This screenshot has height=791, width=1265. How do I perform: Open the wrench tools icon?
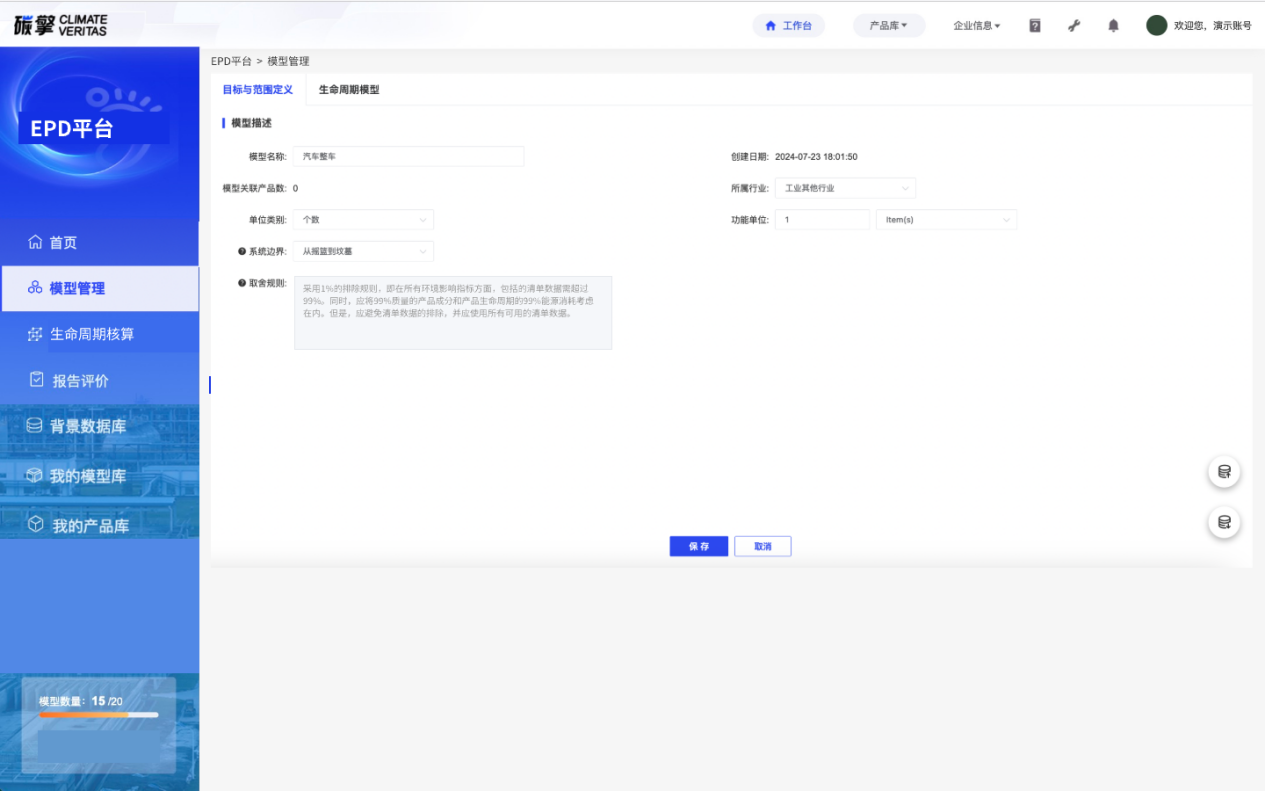click(1074, 26)
